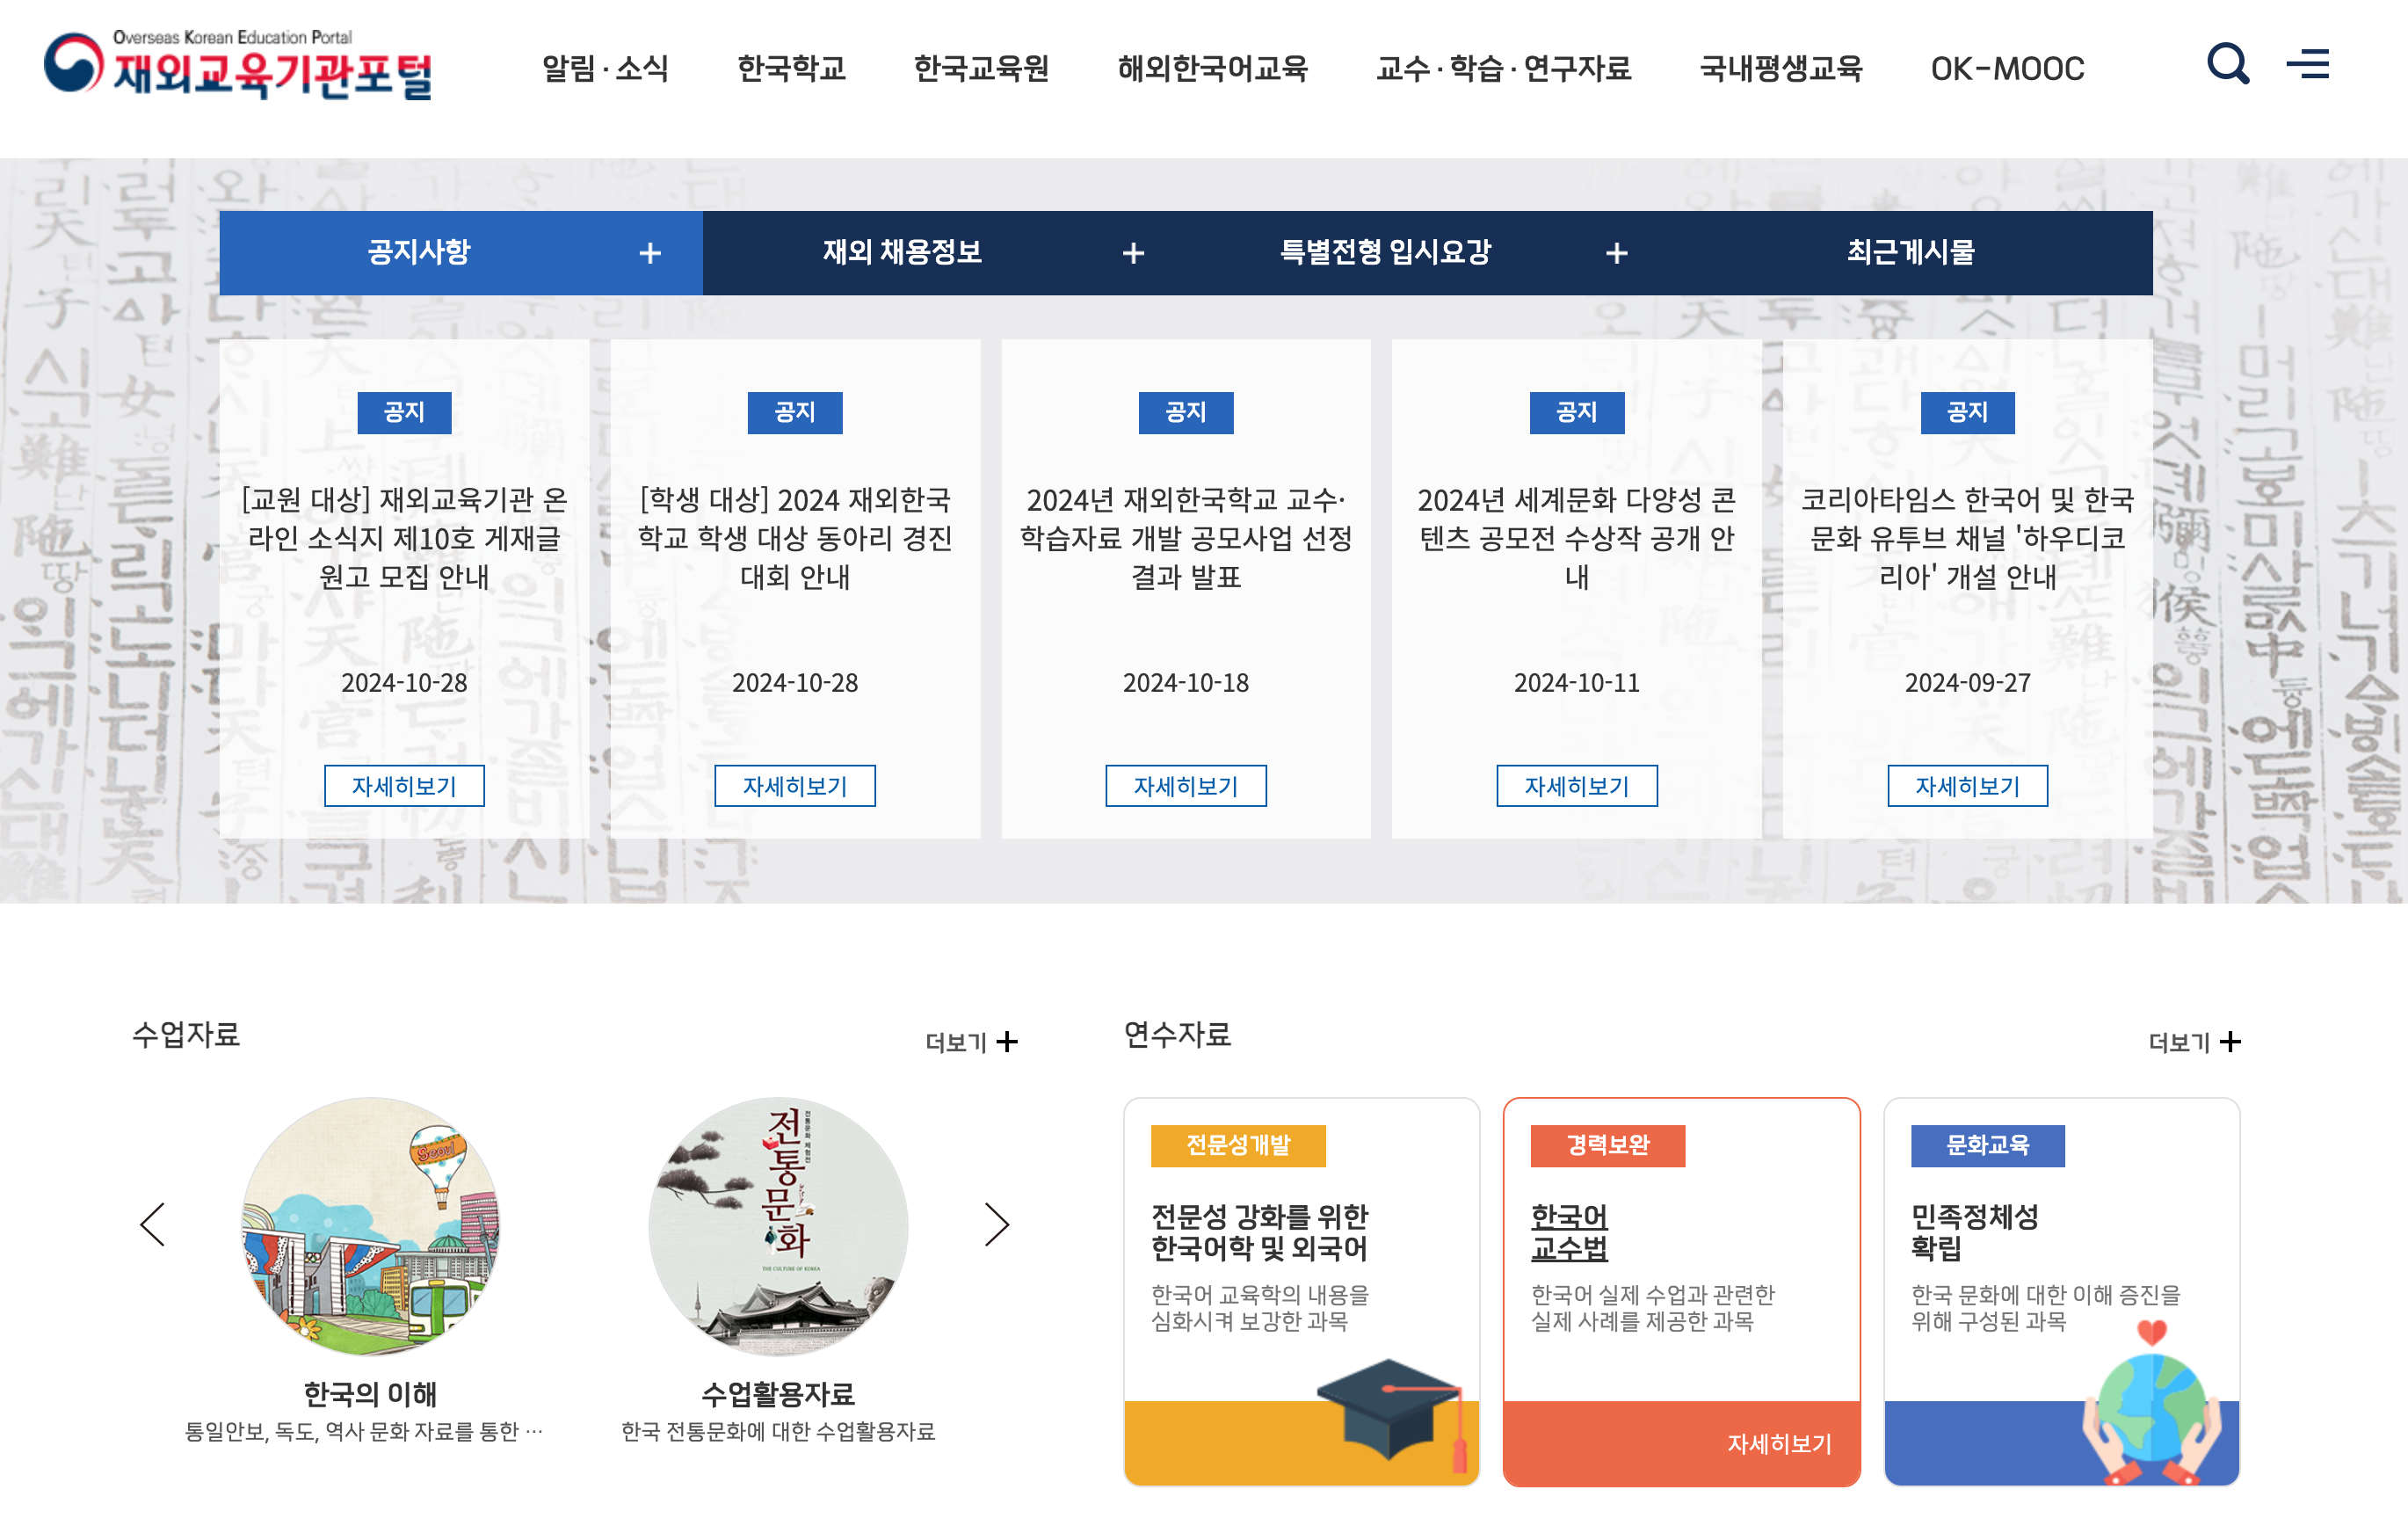The height and width of the screenshot is (1533, 2408).
Task: Click 자세히보기 on 코리아타임스 유튜브 notice
Action: (x=1966, y=786)
